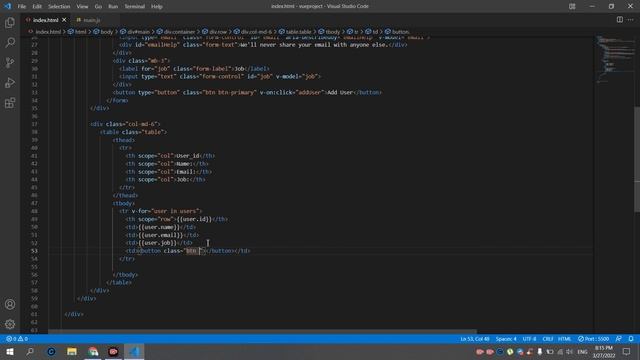Open the Run and Debug view
Viewport: 640px width, 360px height.
click(10, 82)
